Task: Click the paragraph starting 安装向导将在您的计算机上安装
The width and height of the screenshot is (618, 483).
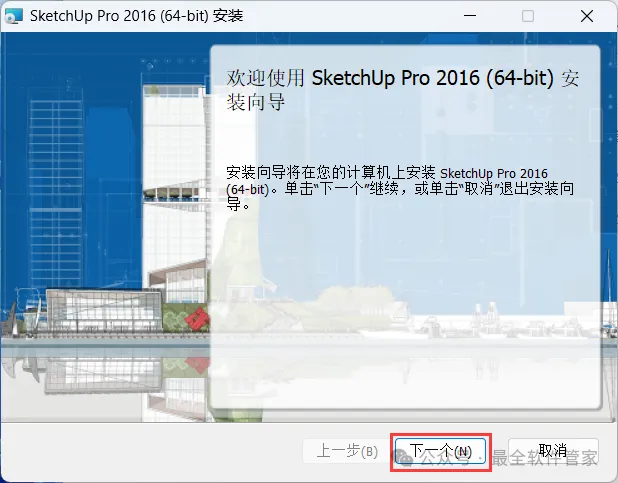Action: 400,188
